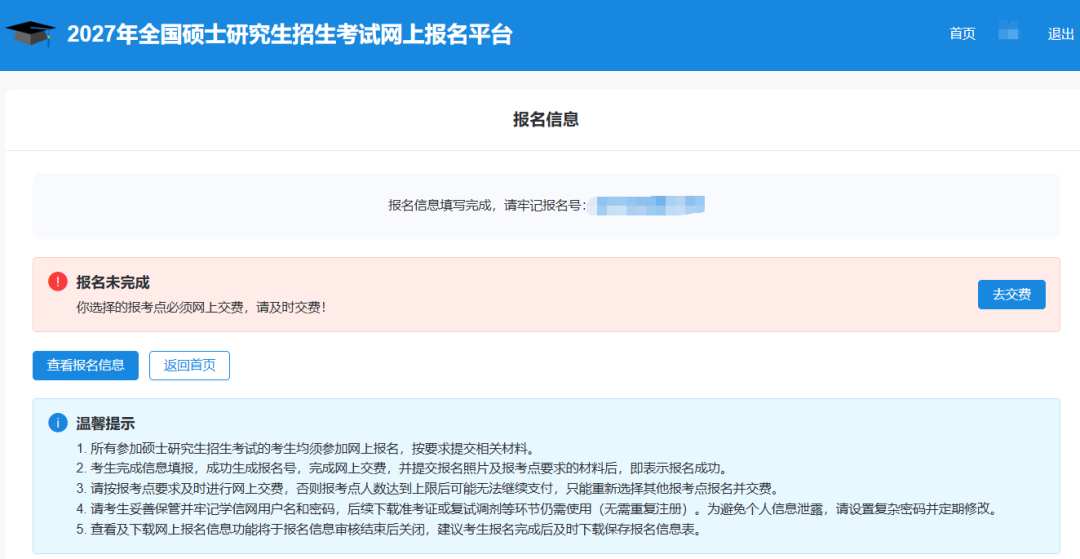Click the 报名未完成 alert title
The height and width of the screenshot is (559, 1080).
[113, 282]
